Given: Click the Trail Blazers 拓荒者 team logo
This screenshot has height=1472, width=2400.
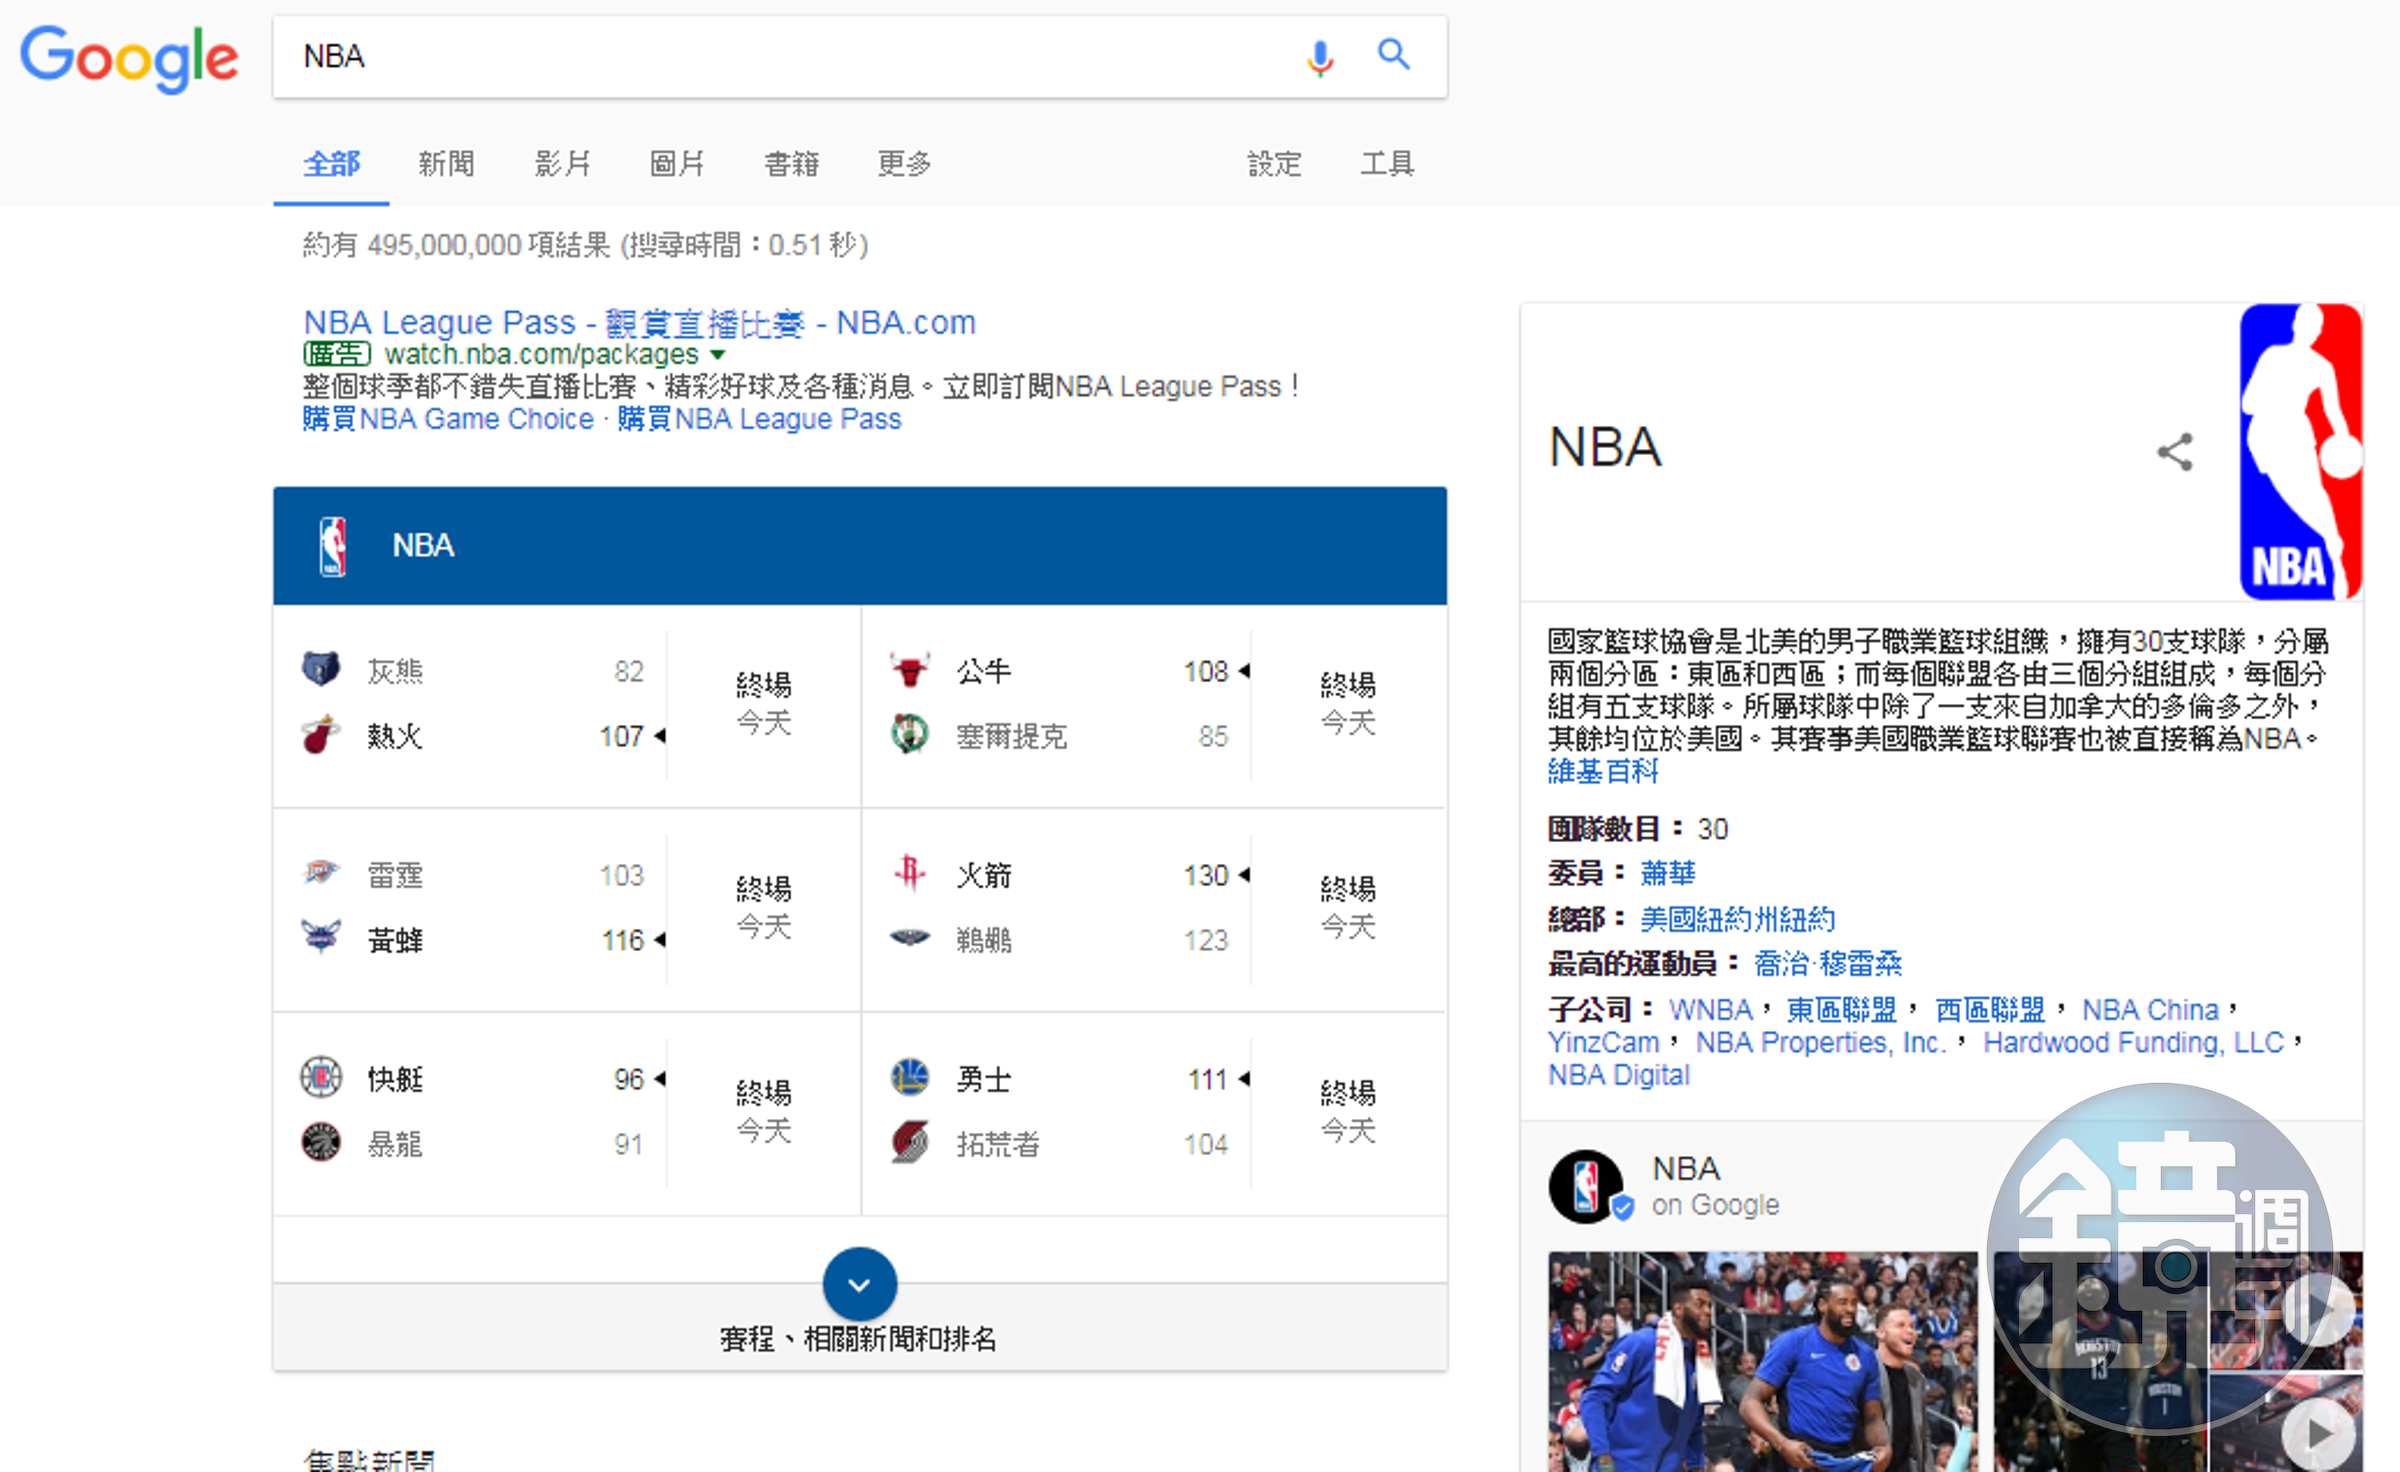Looking at the screenshot, I should coord(910,1142).
